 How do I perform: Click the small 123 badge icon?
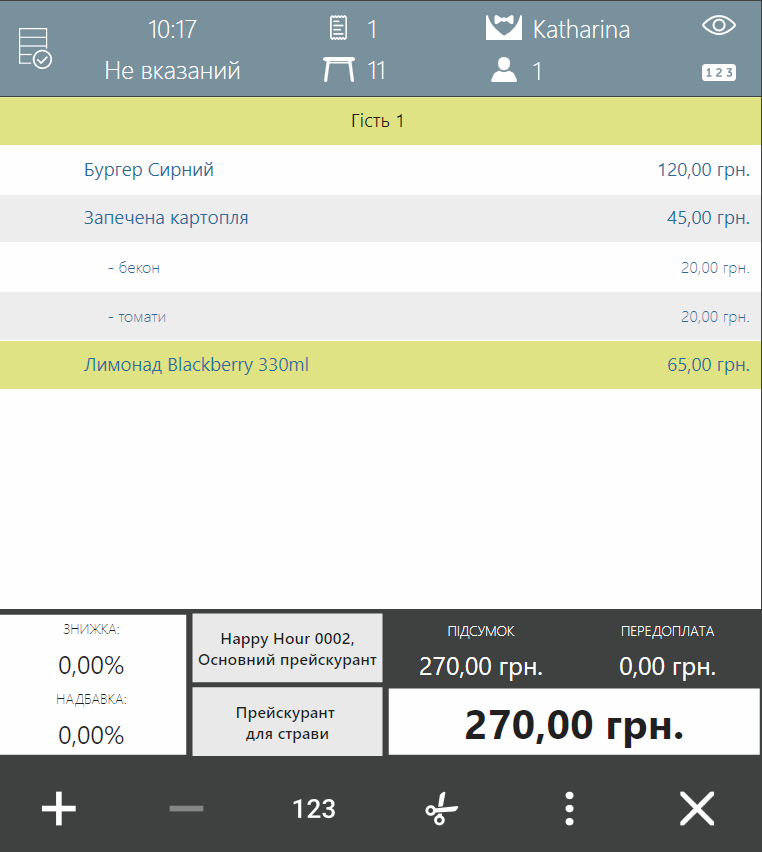[718, 72]
